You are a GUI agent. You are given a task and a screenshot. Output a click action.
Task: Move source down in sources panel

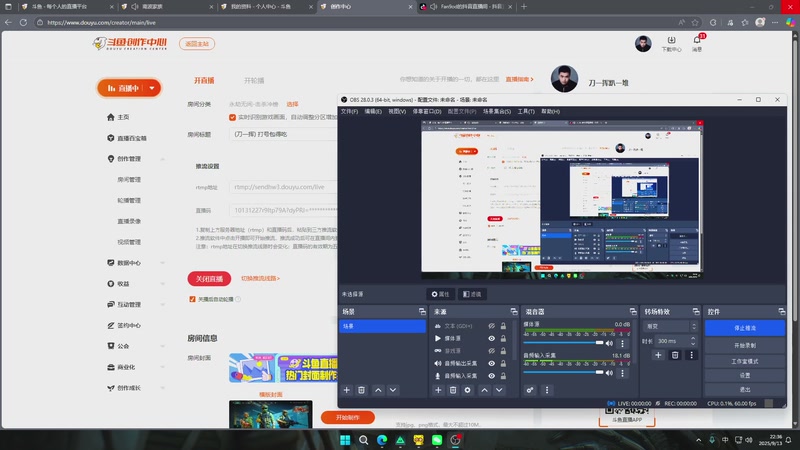499,390
